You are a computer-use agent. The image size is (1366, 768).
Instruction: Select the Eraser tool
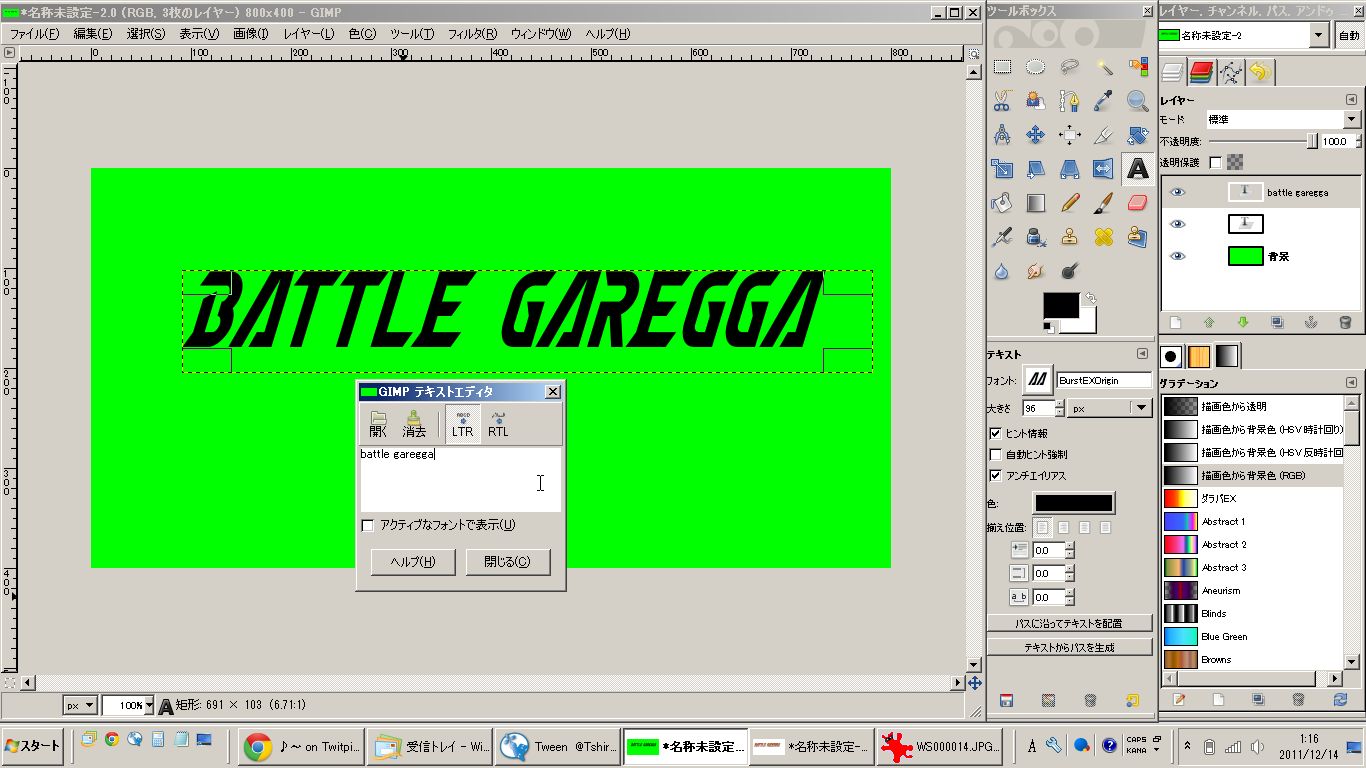(1138, 203)
